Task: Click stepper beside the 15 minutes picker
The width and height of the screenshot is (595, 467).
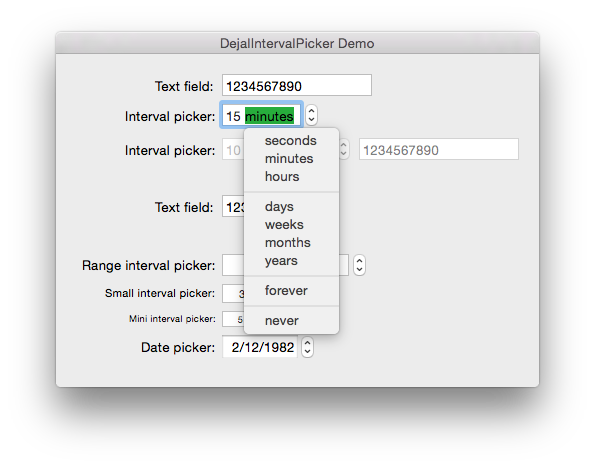Action: click(312, 115)
